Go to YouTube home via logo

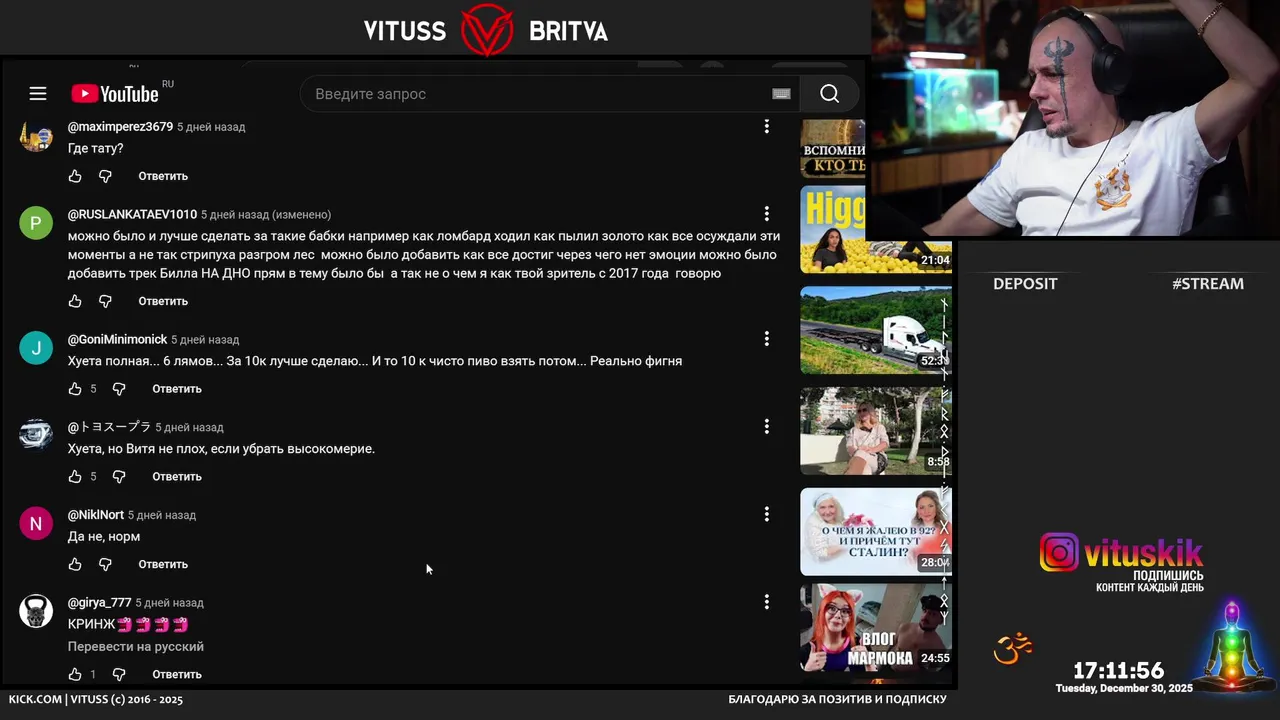[115, 94]
